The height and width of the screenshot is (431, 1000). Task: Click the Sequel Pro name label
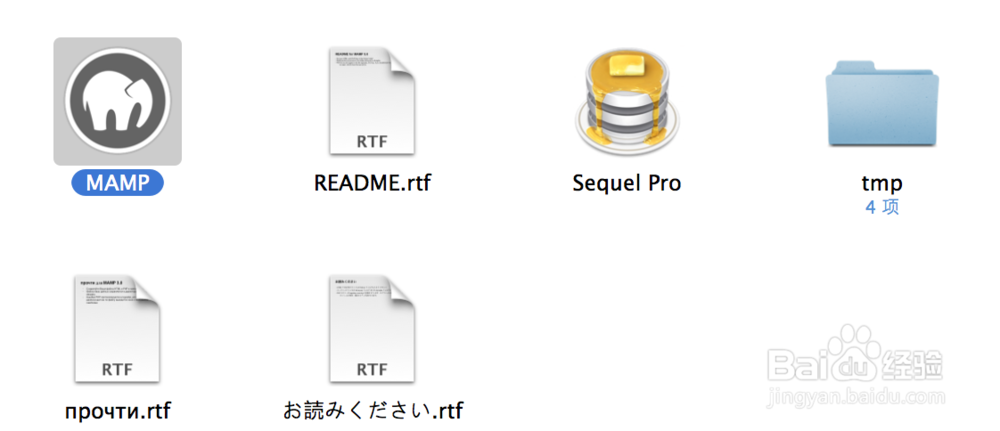627,184
